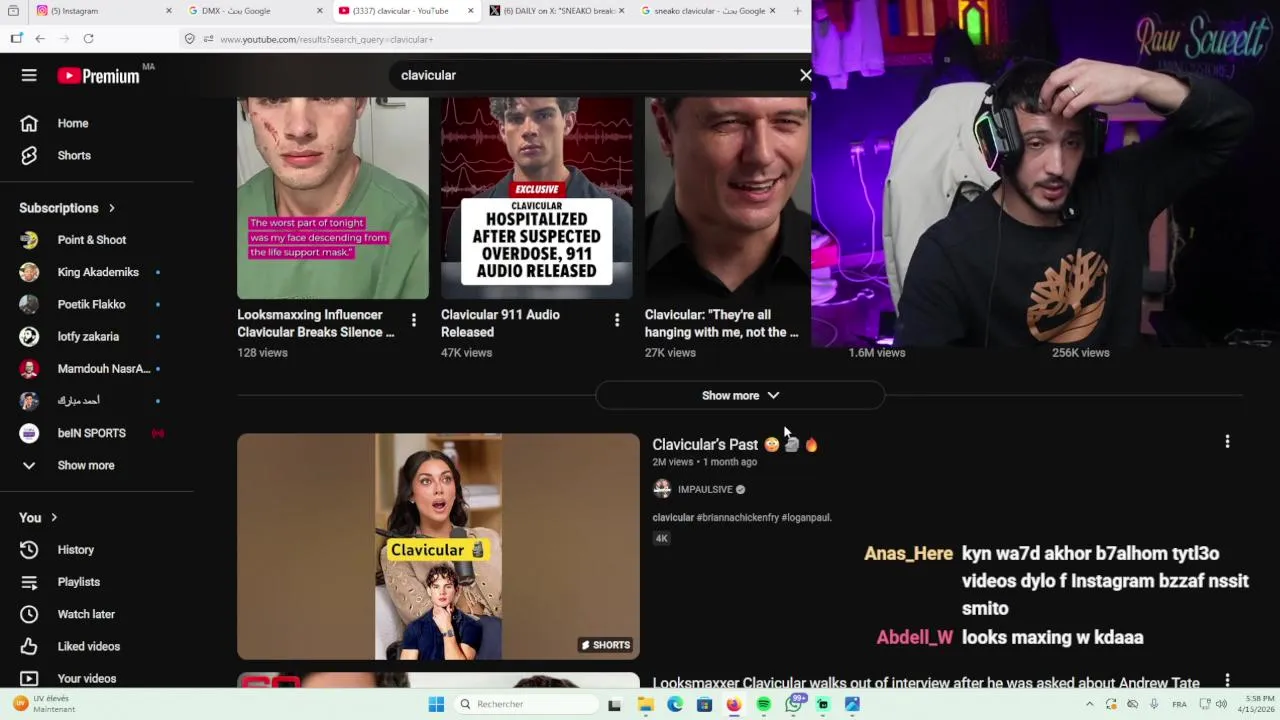This screenshot has width=1280, height=720.
Task: Open Spotify from the taskbar
Action: pyautogui.click(x=764, y=704)
